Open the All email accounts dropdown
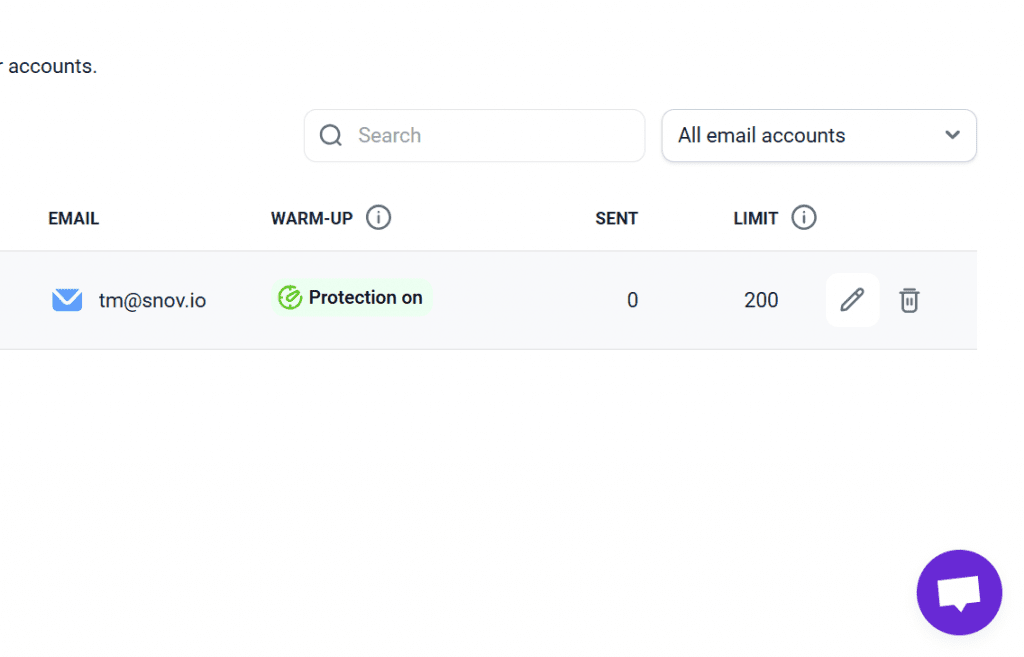 [x=818, y=135]
